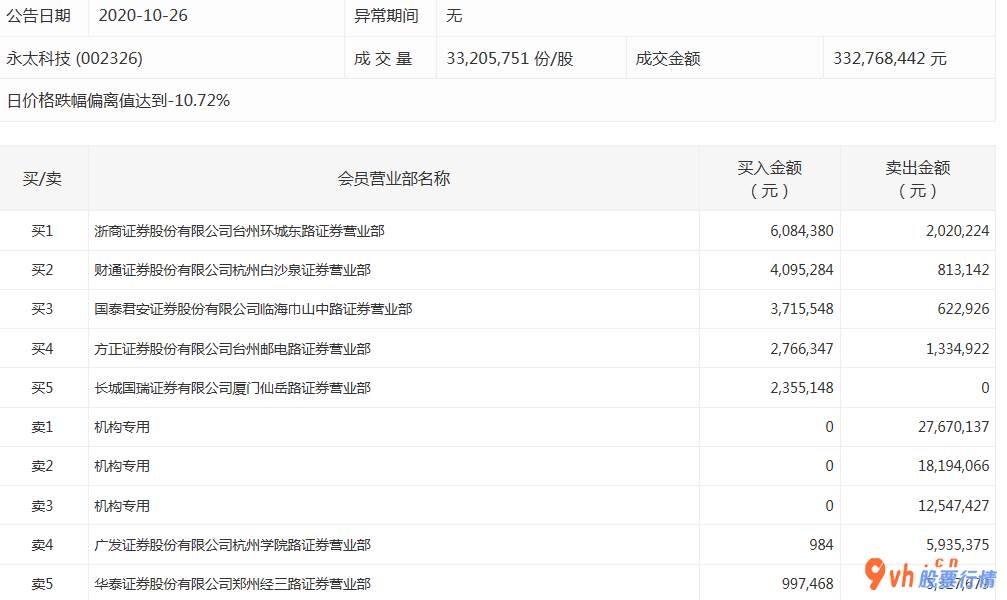Click the 卖2 row label
Viewport: 1007px width, 600px height.
point(42,466)
